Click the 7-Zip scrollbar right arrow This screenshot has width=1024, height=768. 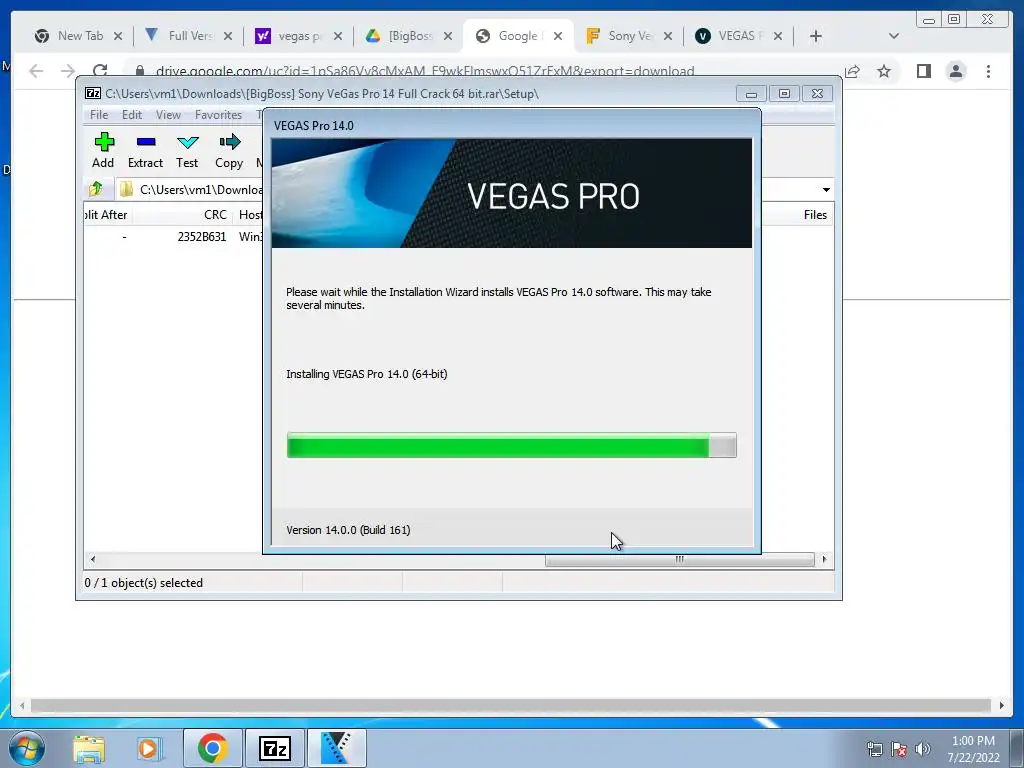824,560
